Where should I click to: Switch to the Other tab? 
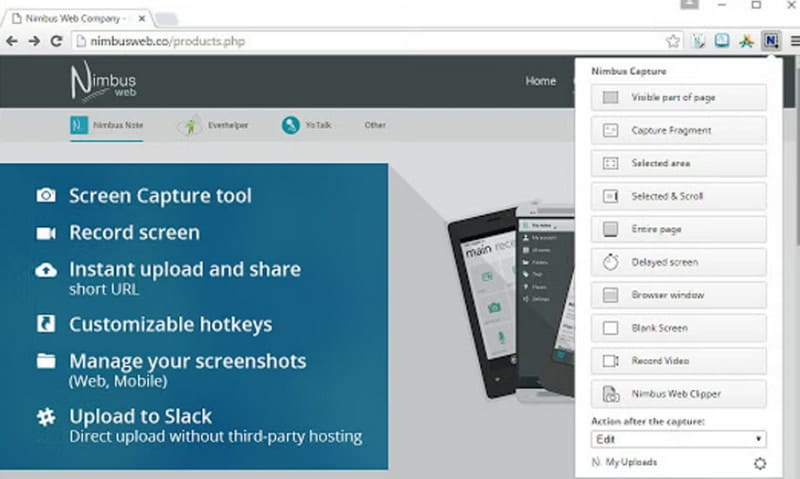[x=374, y=125]
